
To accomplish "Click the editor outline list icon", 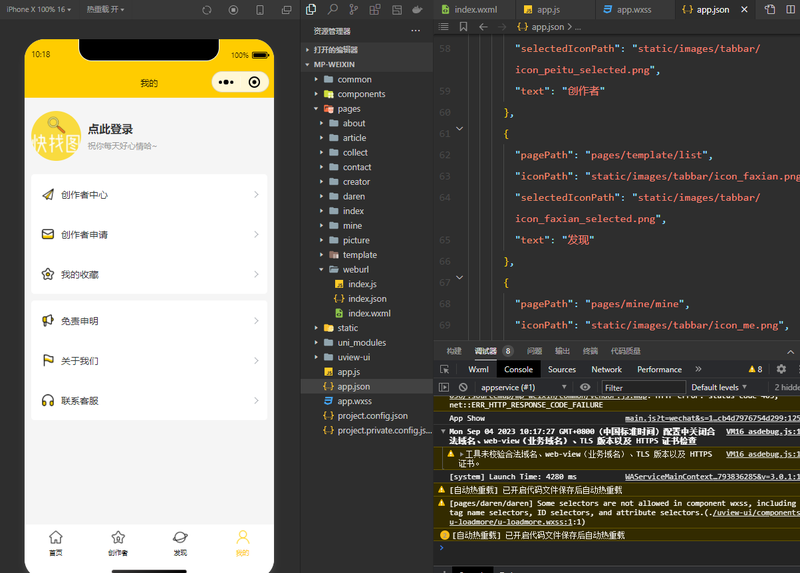I will click(443, 27).
